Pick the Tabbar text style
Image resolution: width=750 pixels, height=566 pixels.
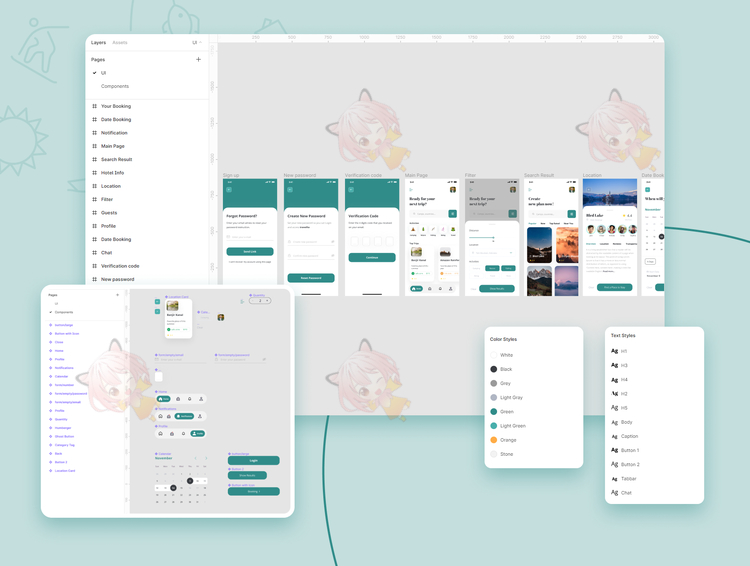pyautogui.click(x=624, y=478)
